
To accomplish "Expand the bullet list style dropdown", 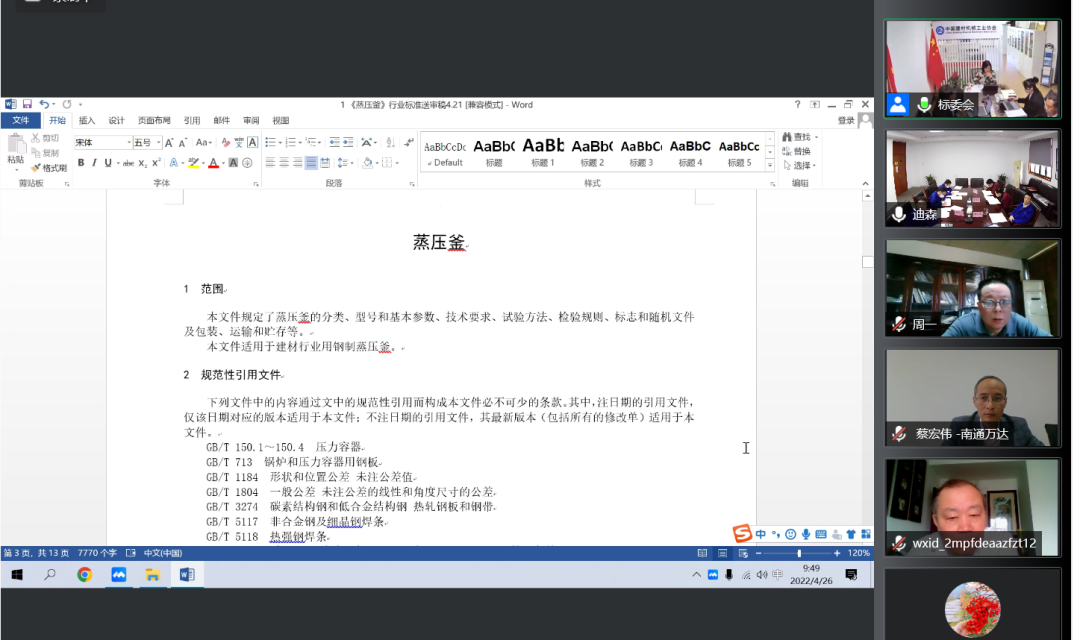I will click(281, 141).
